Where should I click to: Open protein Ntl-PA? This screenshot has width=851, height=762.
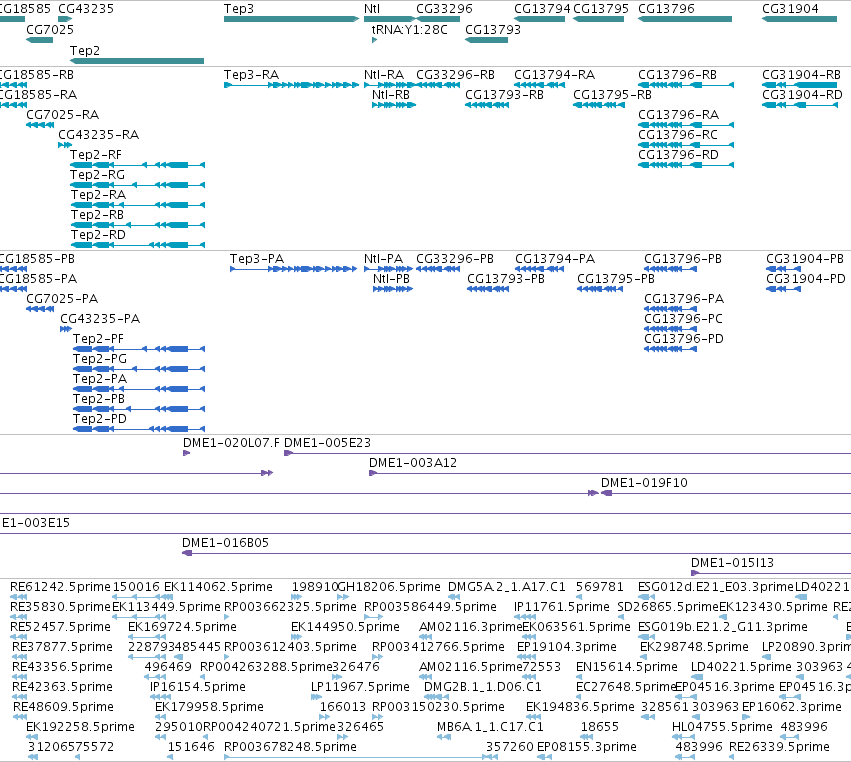point(384,259)
